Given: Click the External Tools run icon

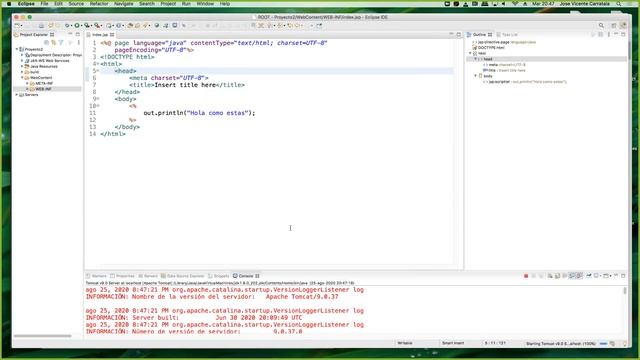Looking at the screenshot, I should tap(97, 25).
